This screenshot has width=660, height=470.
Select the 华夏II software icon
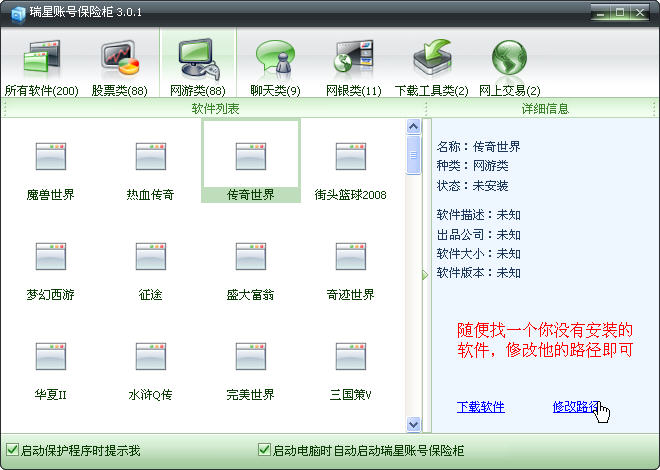(51, 357)
